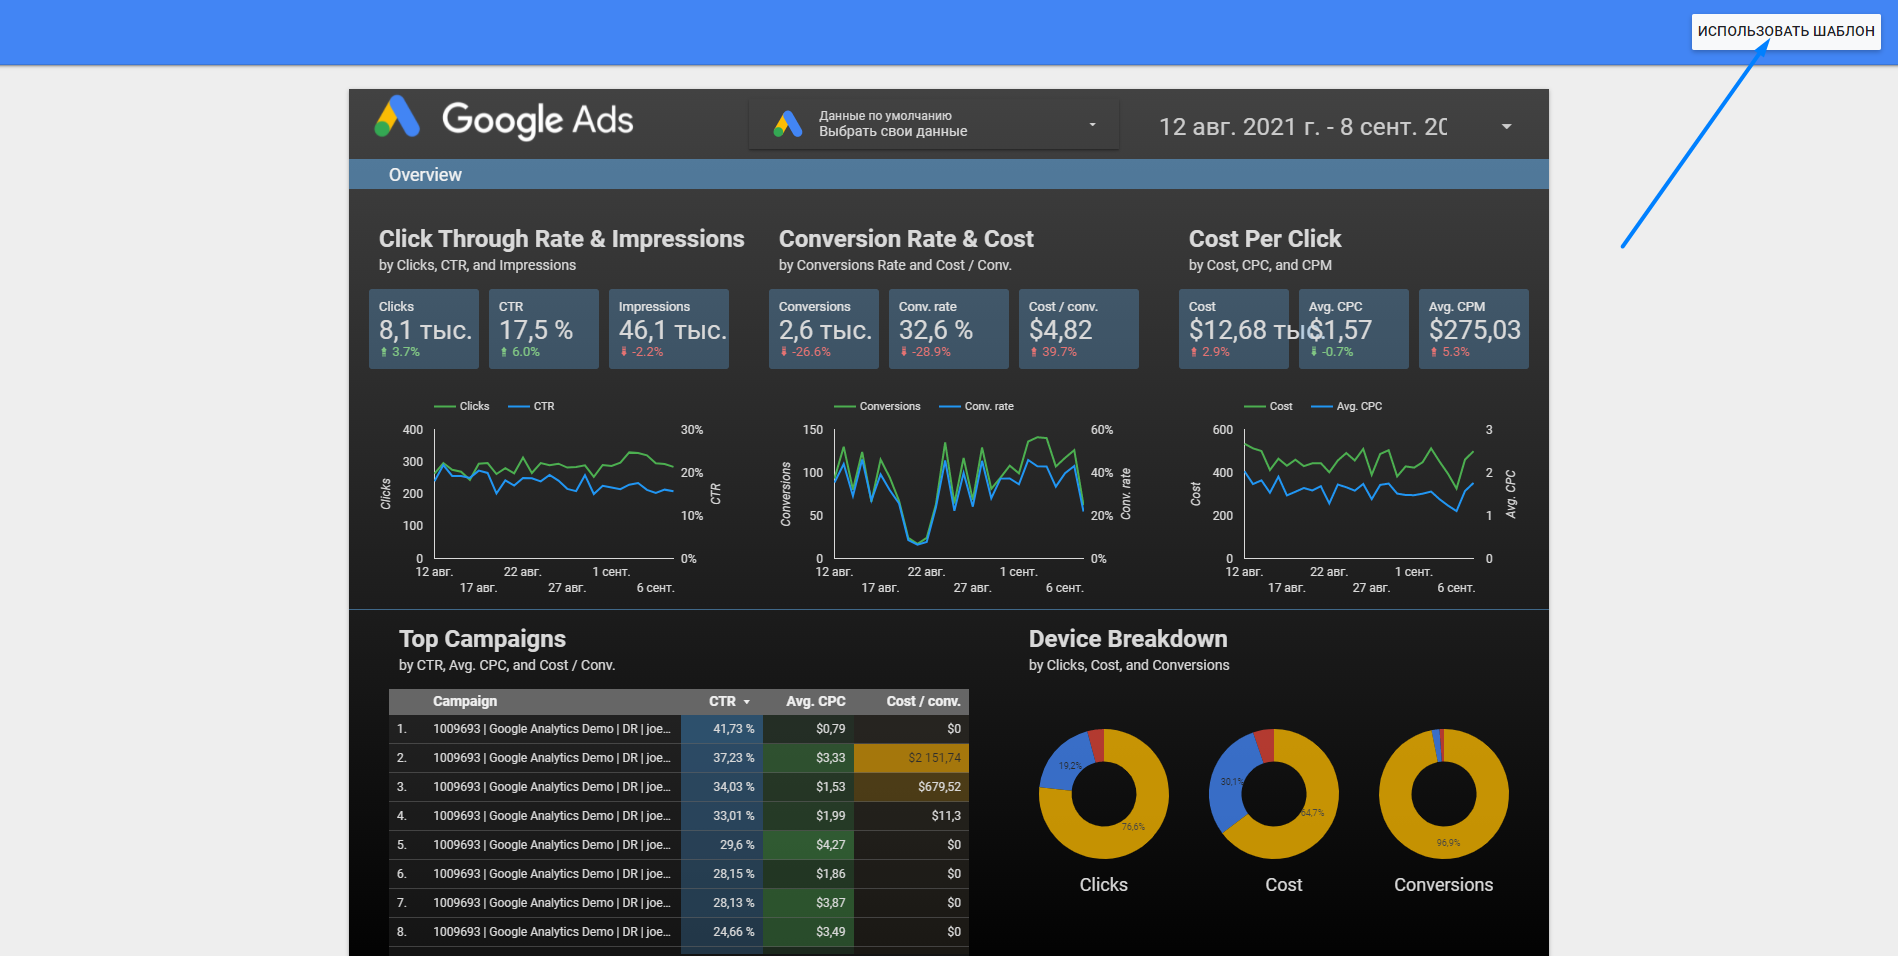This screenshot has height=956, width=1898.
Task: Click the date range text field
Action: (x=1302, y=127)
